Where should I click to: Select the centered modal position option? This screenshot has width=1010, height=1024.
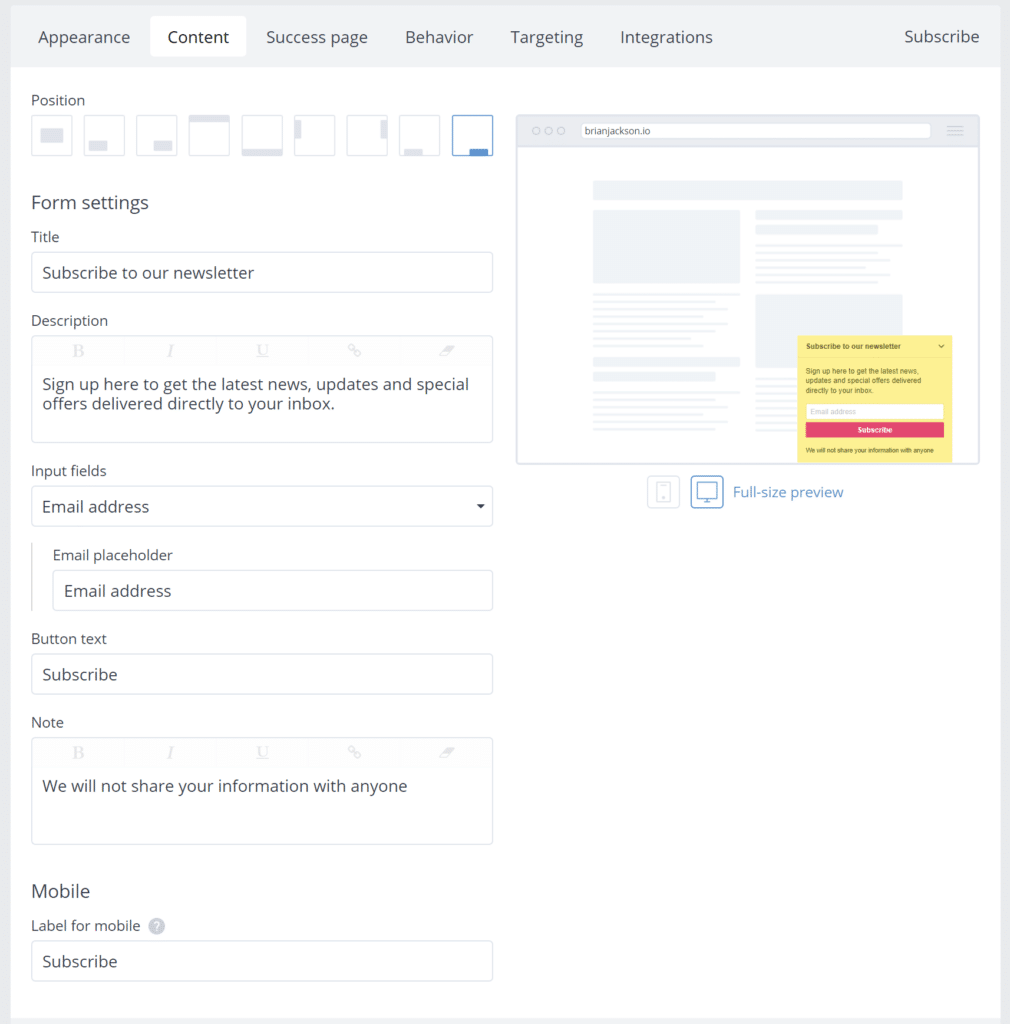[x=52, y=135]
